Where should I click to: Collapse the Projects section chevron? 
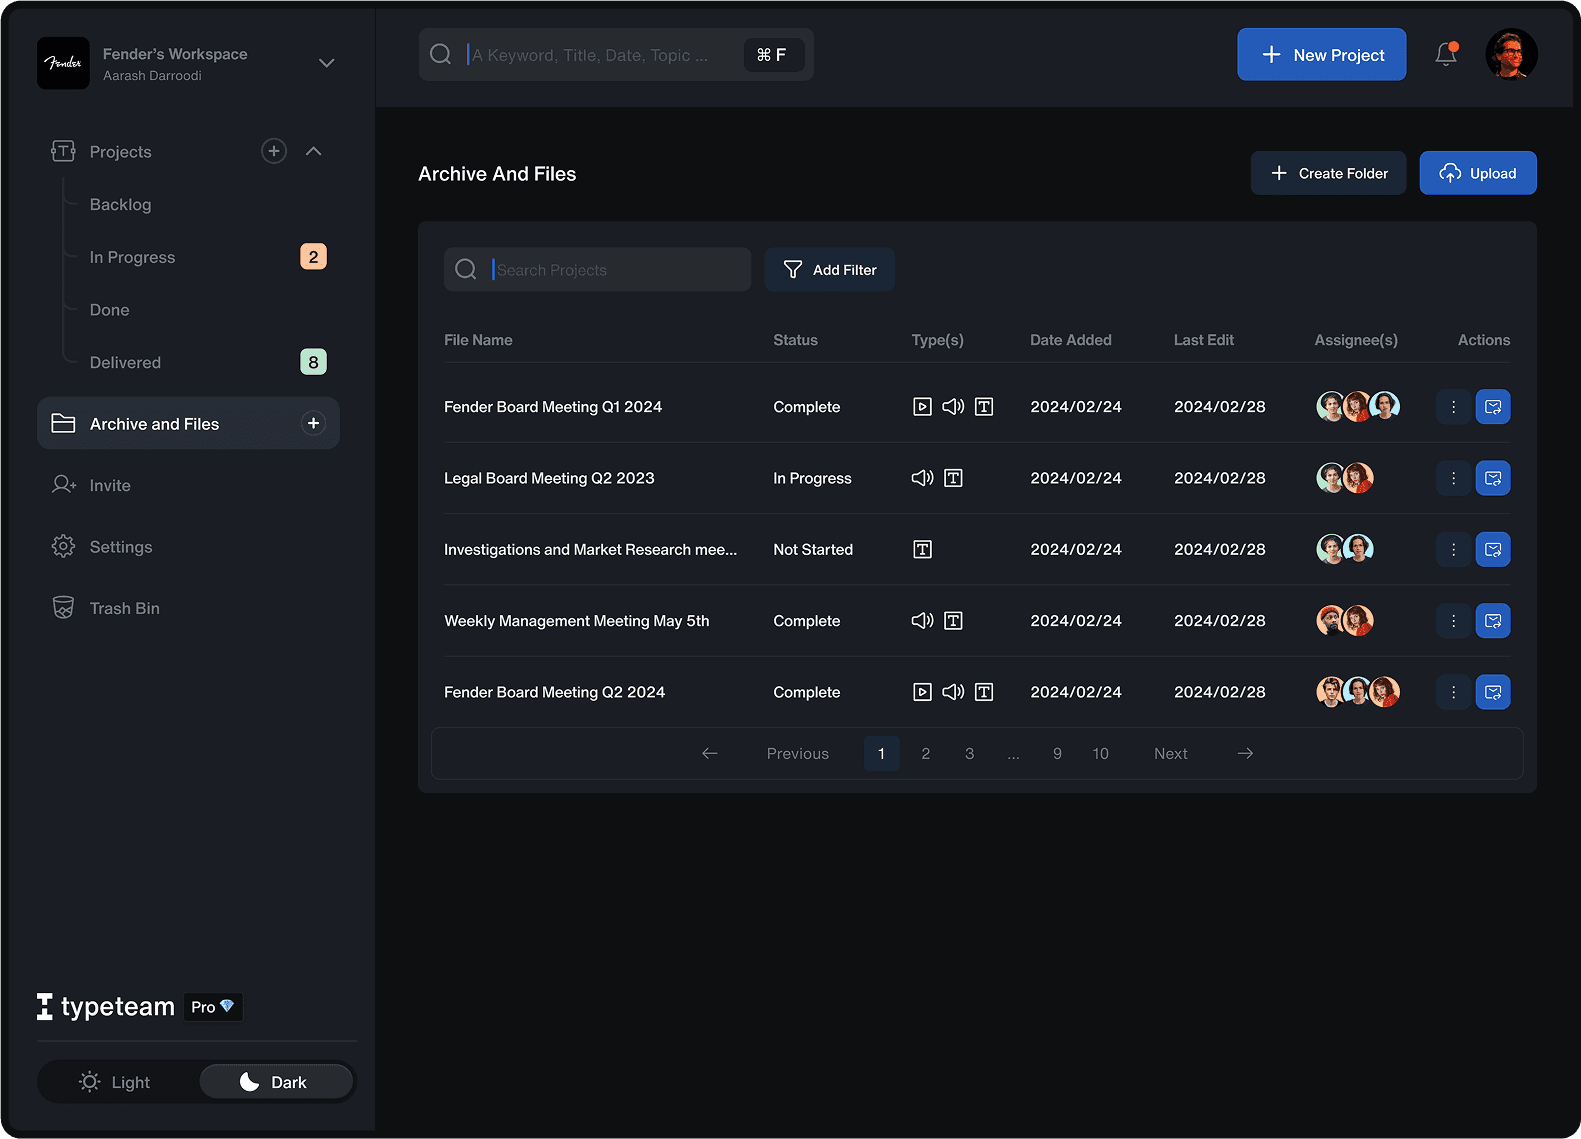click(x=314, y=151)
